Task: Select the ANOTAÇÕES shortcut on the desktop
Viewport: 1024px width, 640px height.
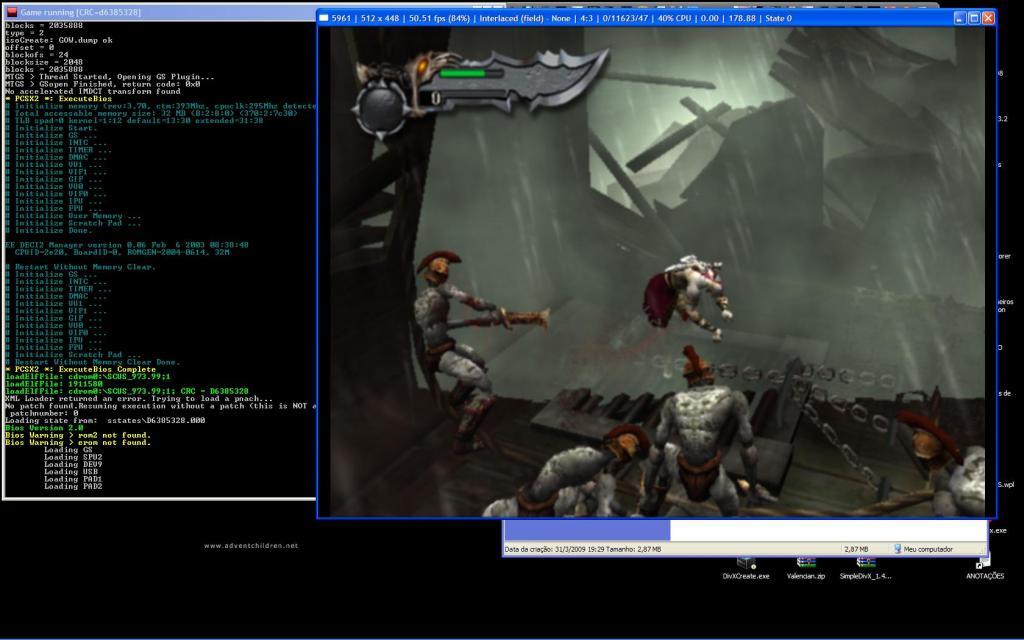Action: click(x=985, y=568)
